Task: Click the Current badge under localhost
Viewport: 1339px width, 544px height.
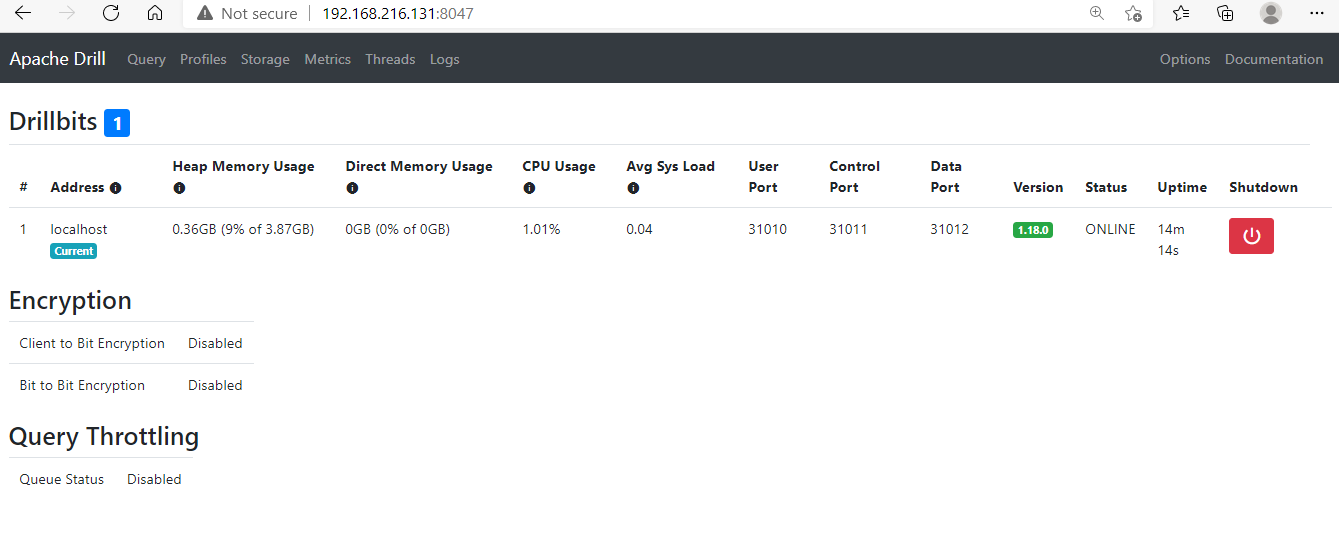Action: point(74,251)
